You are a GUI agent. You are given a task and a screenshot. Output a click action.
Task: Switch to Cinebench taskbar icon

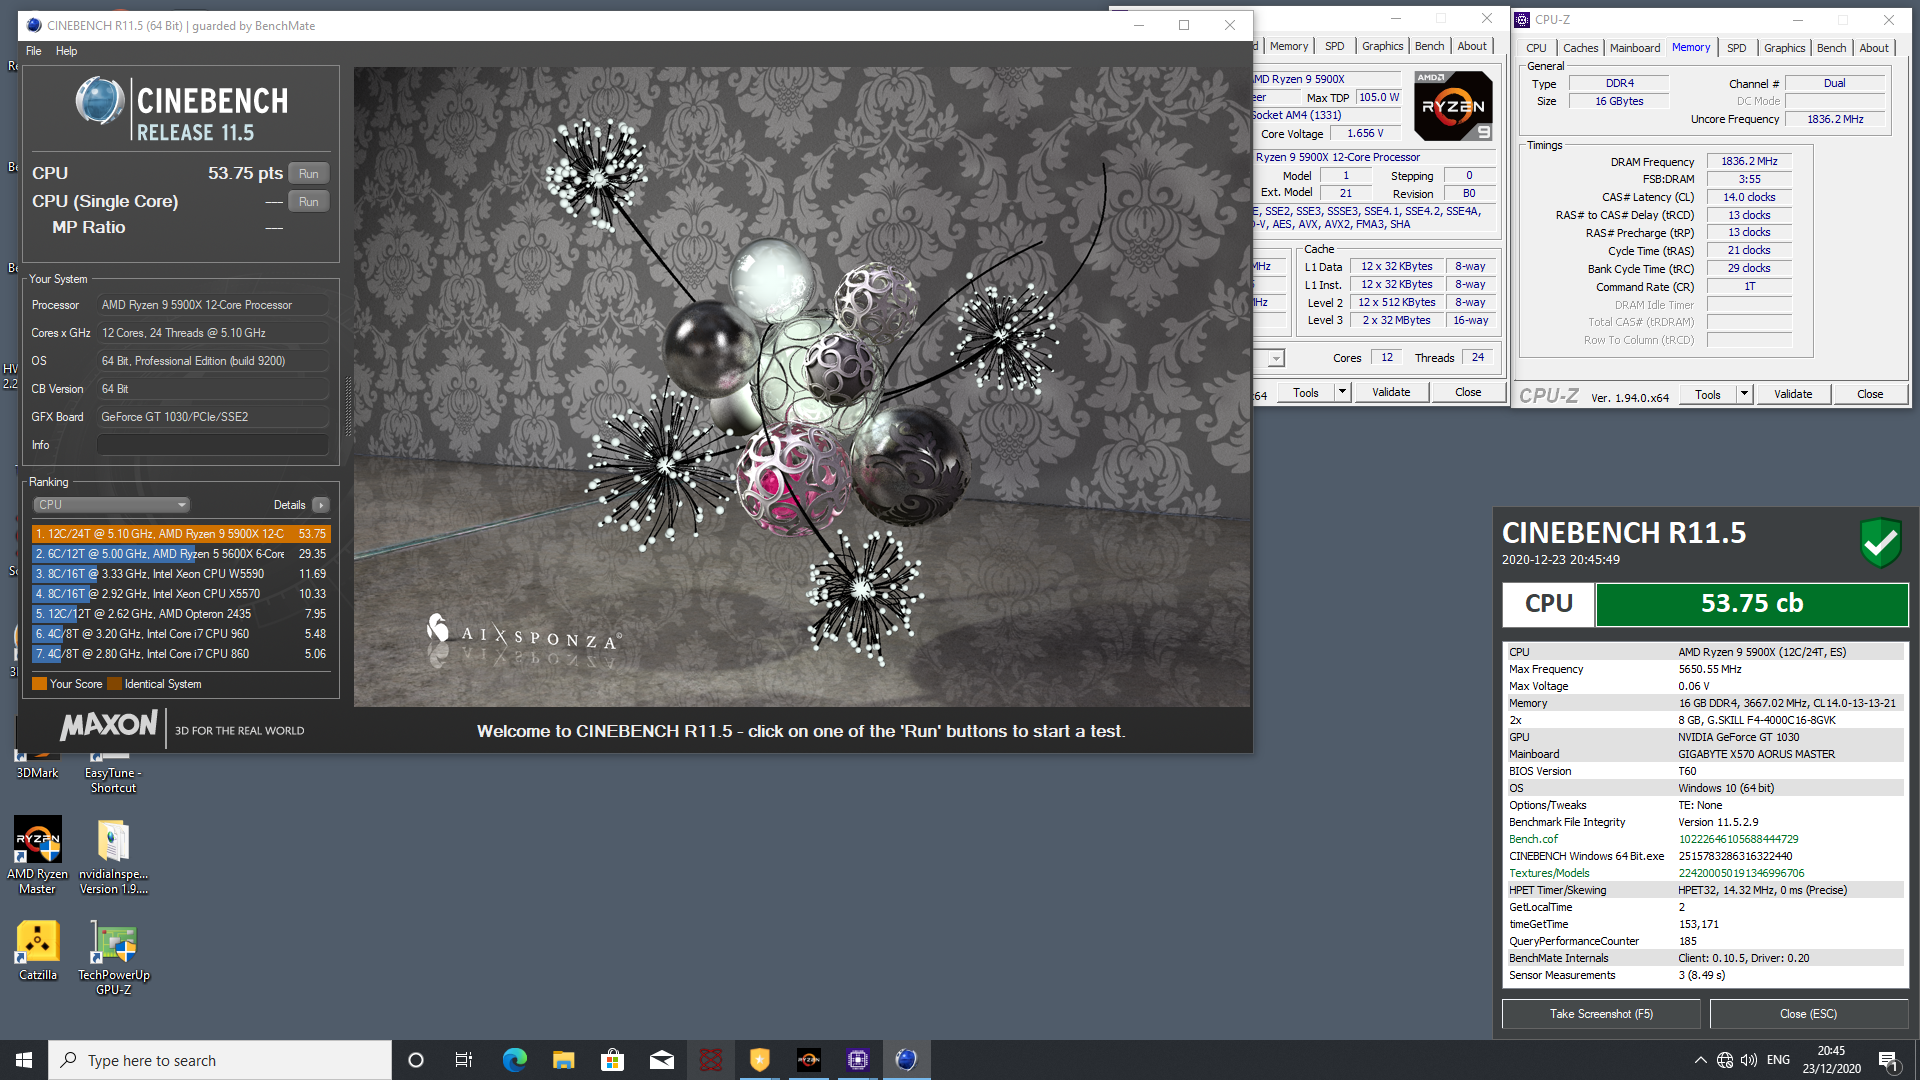906,1060
